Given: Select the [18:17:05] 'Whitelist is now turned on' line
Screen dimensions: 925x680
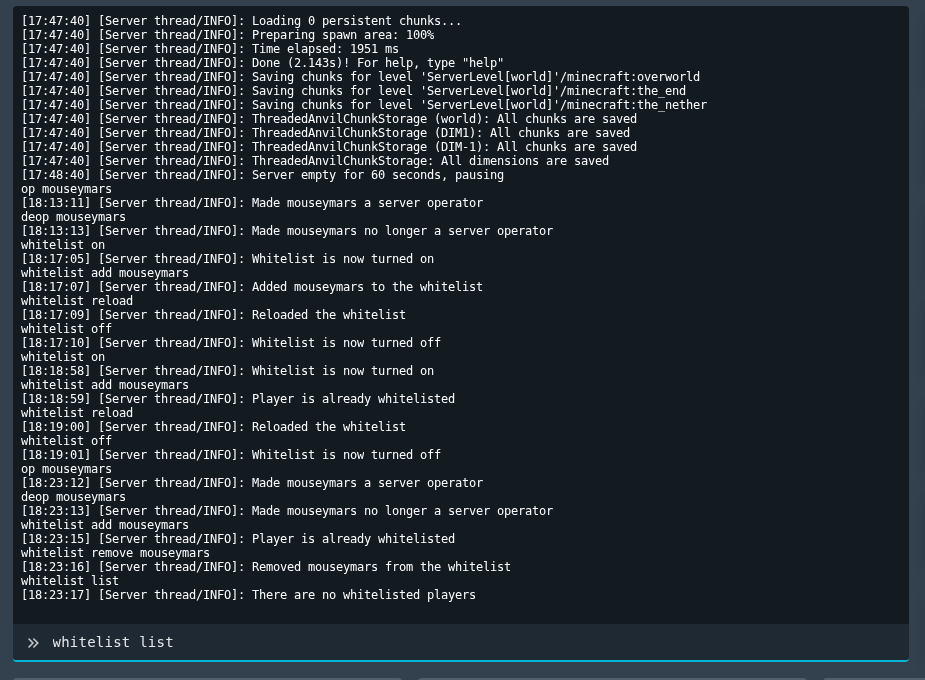Looking at the screenshot, I should [228, 259].
